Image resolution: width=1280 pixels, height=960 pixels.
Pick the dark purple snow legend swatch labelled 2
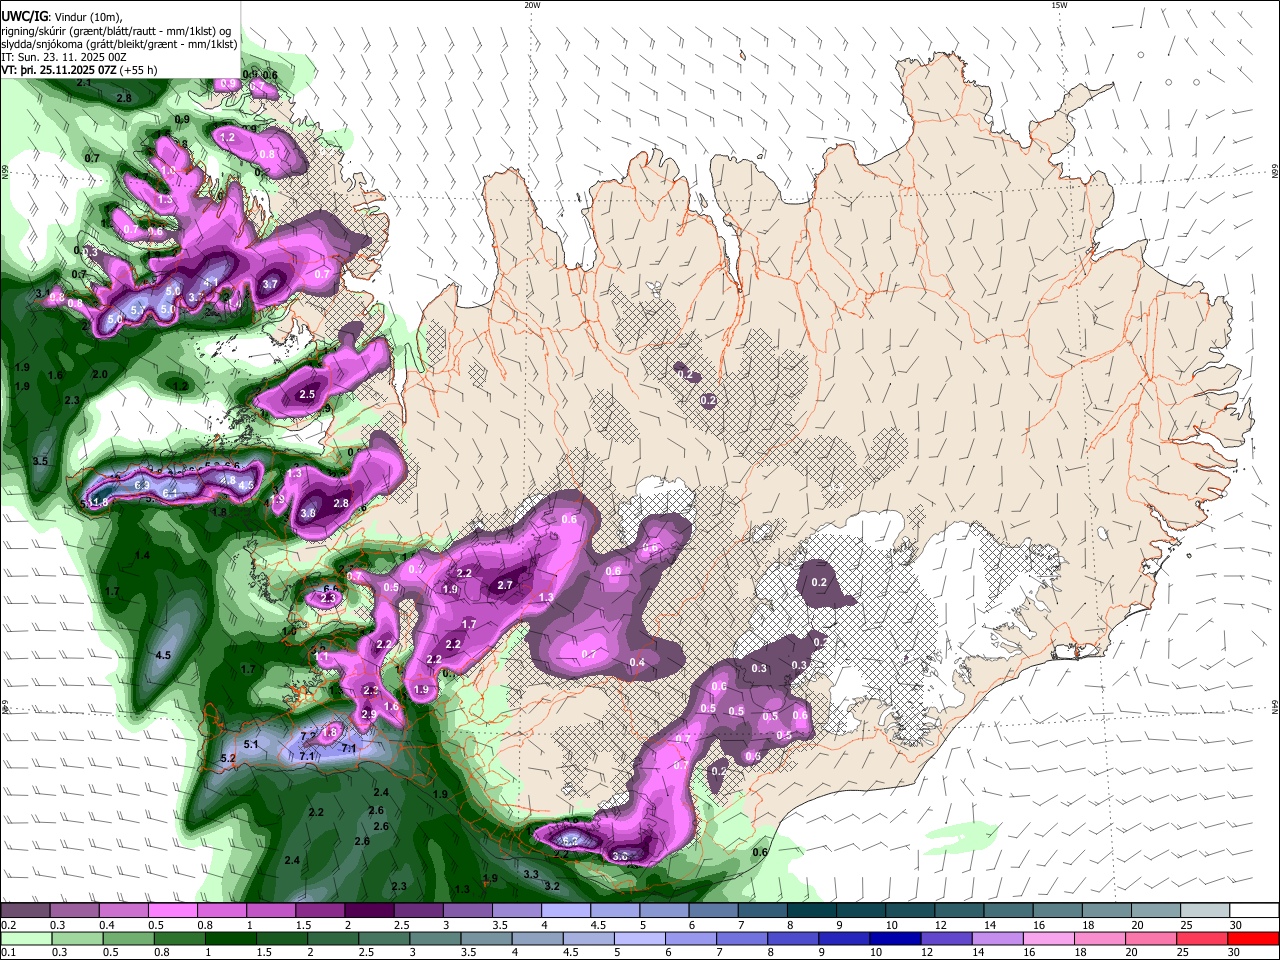click(x=368, y=910)
